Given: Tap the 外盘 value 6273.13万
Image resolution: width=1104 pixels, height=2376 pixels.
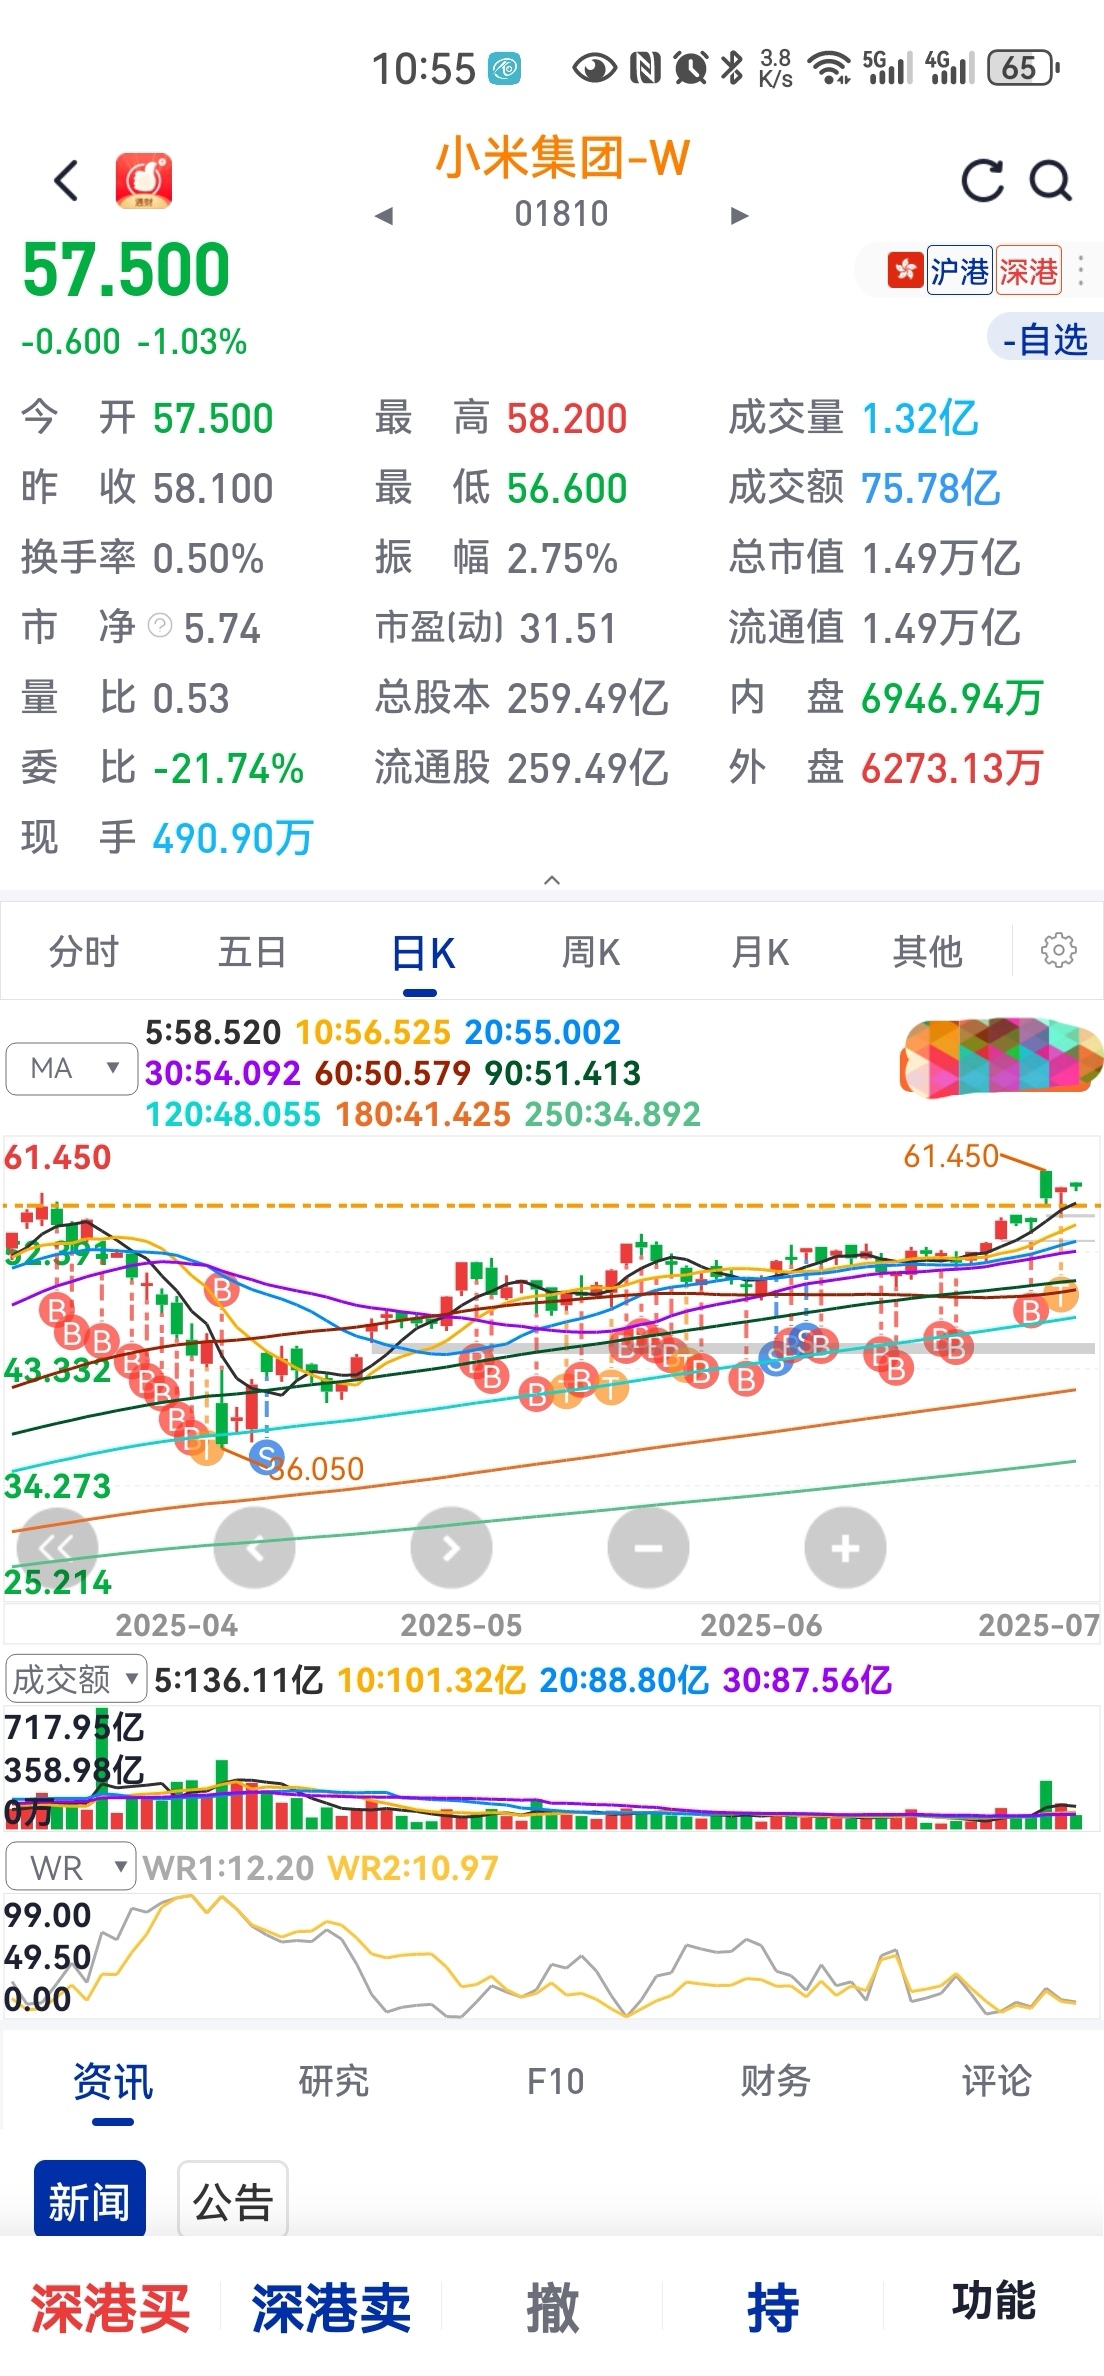Looking at the screenshot, I should 952,769.
